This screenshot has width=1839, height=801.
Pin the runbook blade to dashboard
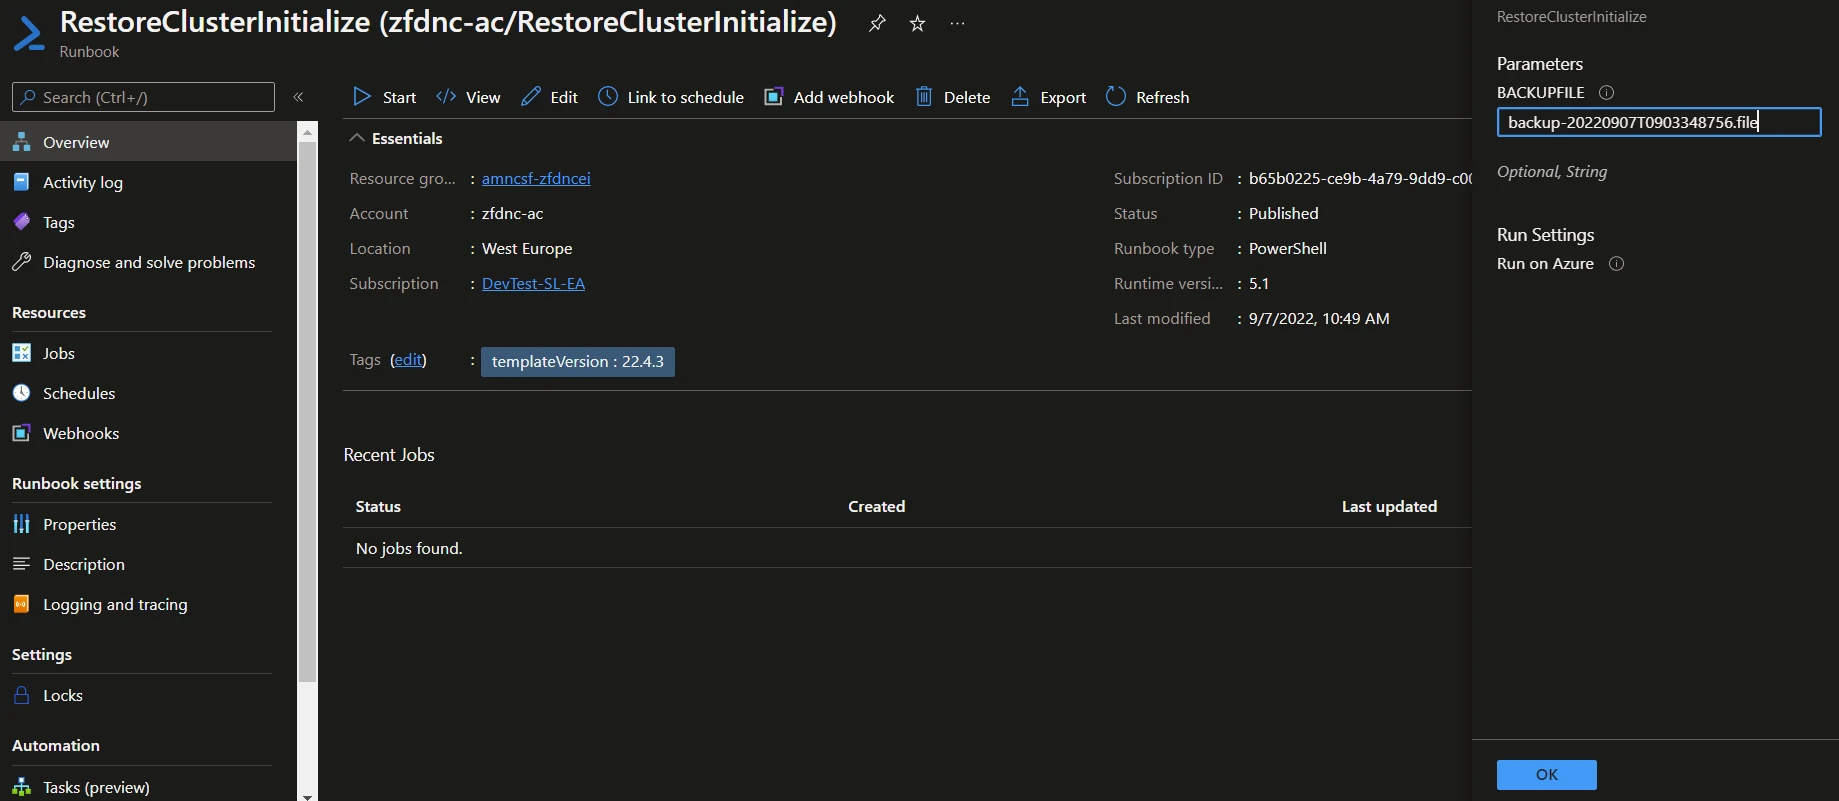[877, 23]
